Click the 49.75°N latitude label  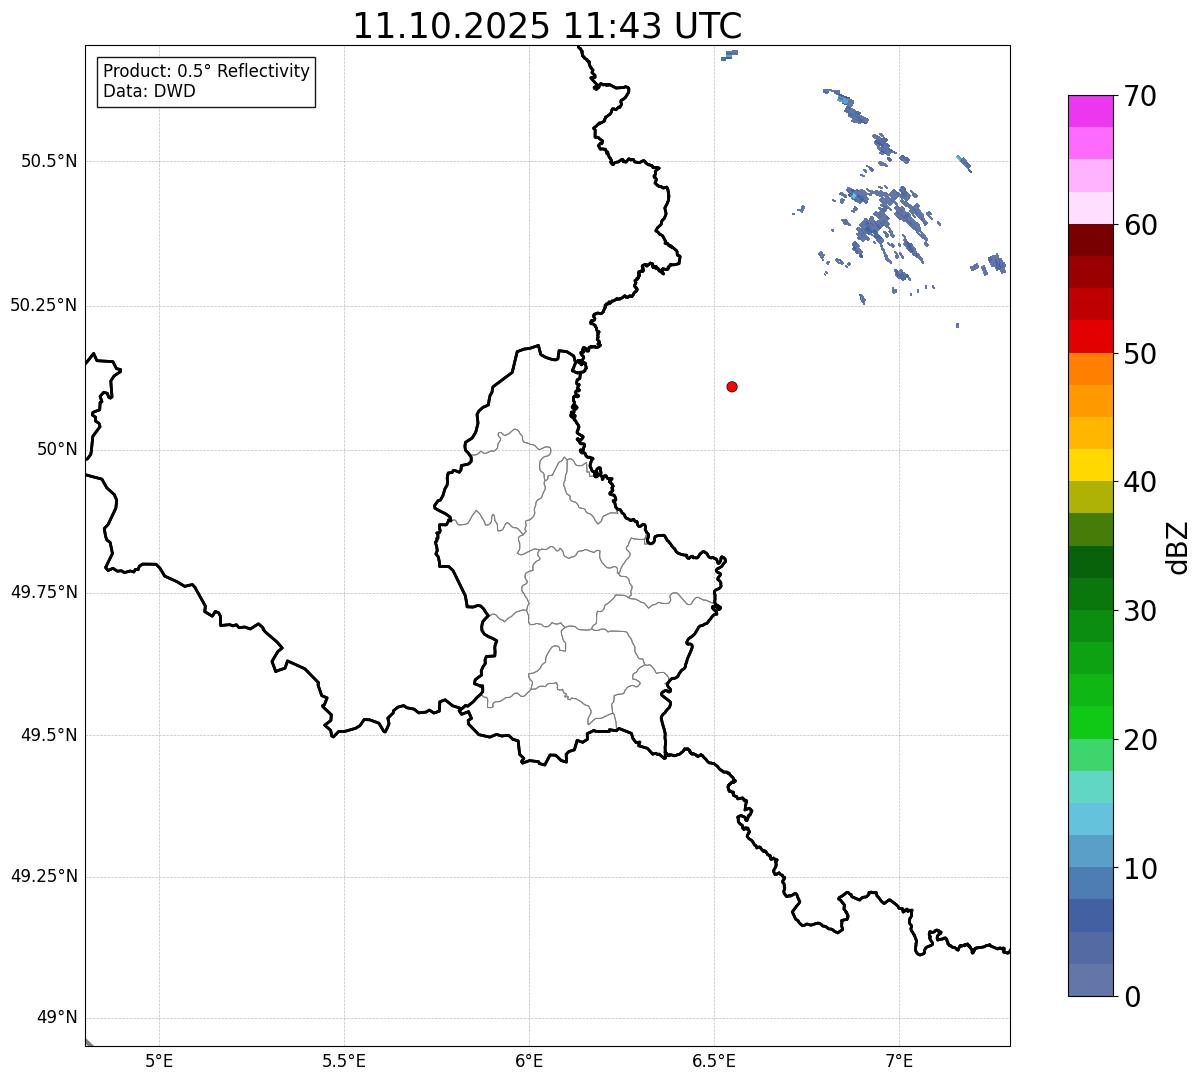click(x=44, y=592)
